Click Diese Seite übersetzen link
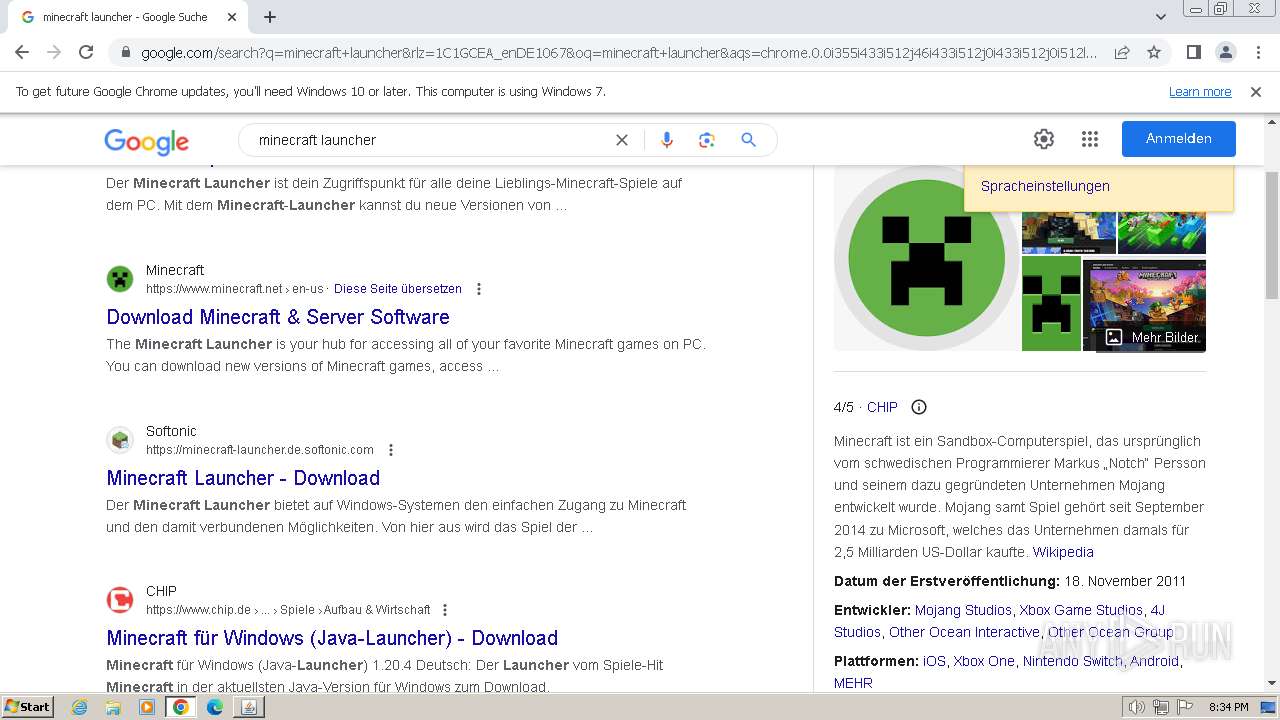This screenshot has width=1280, height=720. coord(398,289)
